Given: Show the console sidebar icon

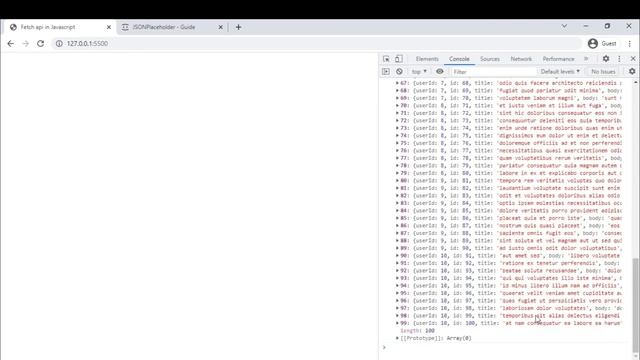Looking at the screenshot, I should pyautogui.click(x=386, y=71).
